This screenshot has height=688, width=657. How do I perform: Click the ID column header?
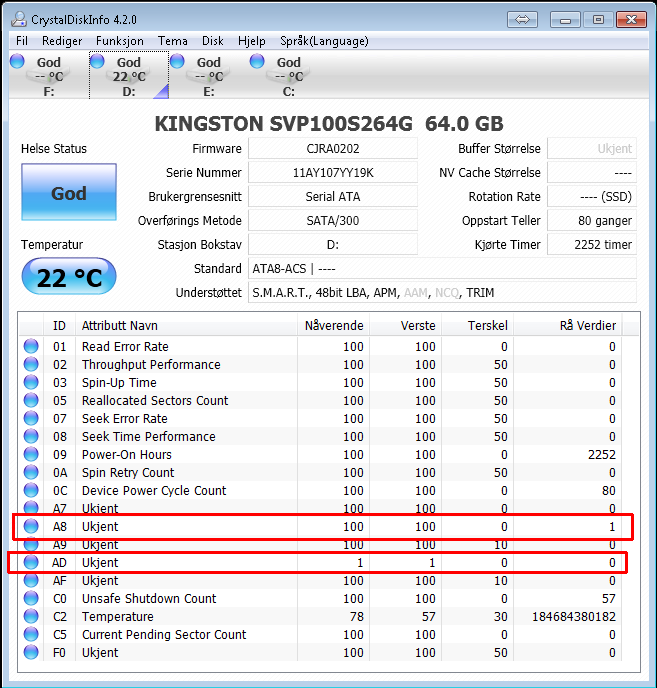(x=59, y=326)
